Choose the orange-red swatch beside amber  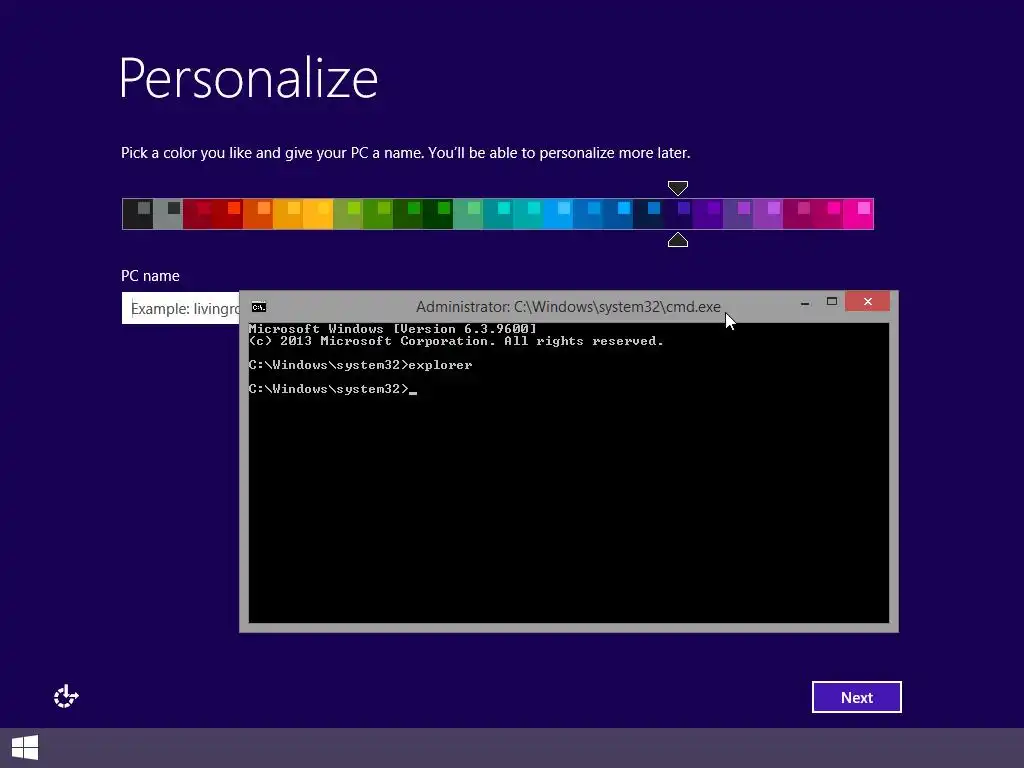pos(258,214)
